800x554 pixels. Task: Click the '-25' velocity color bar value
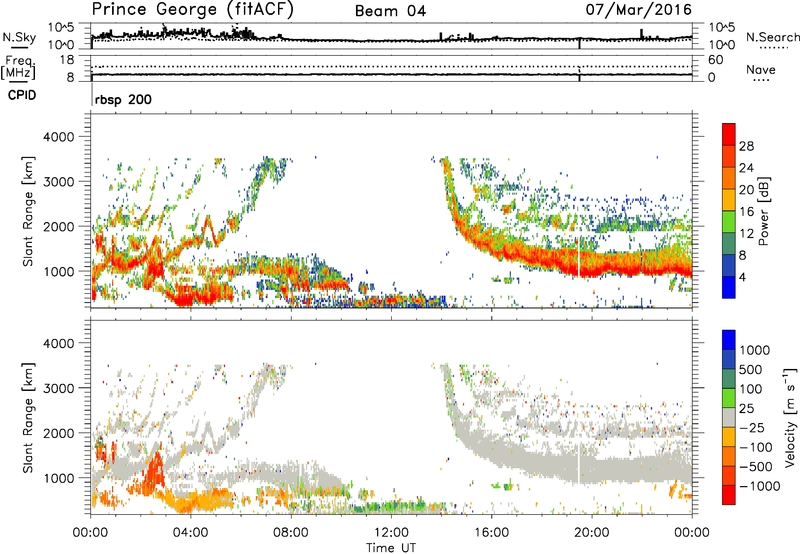tap(752, 427)
